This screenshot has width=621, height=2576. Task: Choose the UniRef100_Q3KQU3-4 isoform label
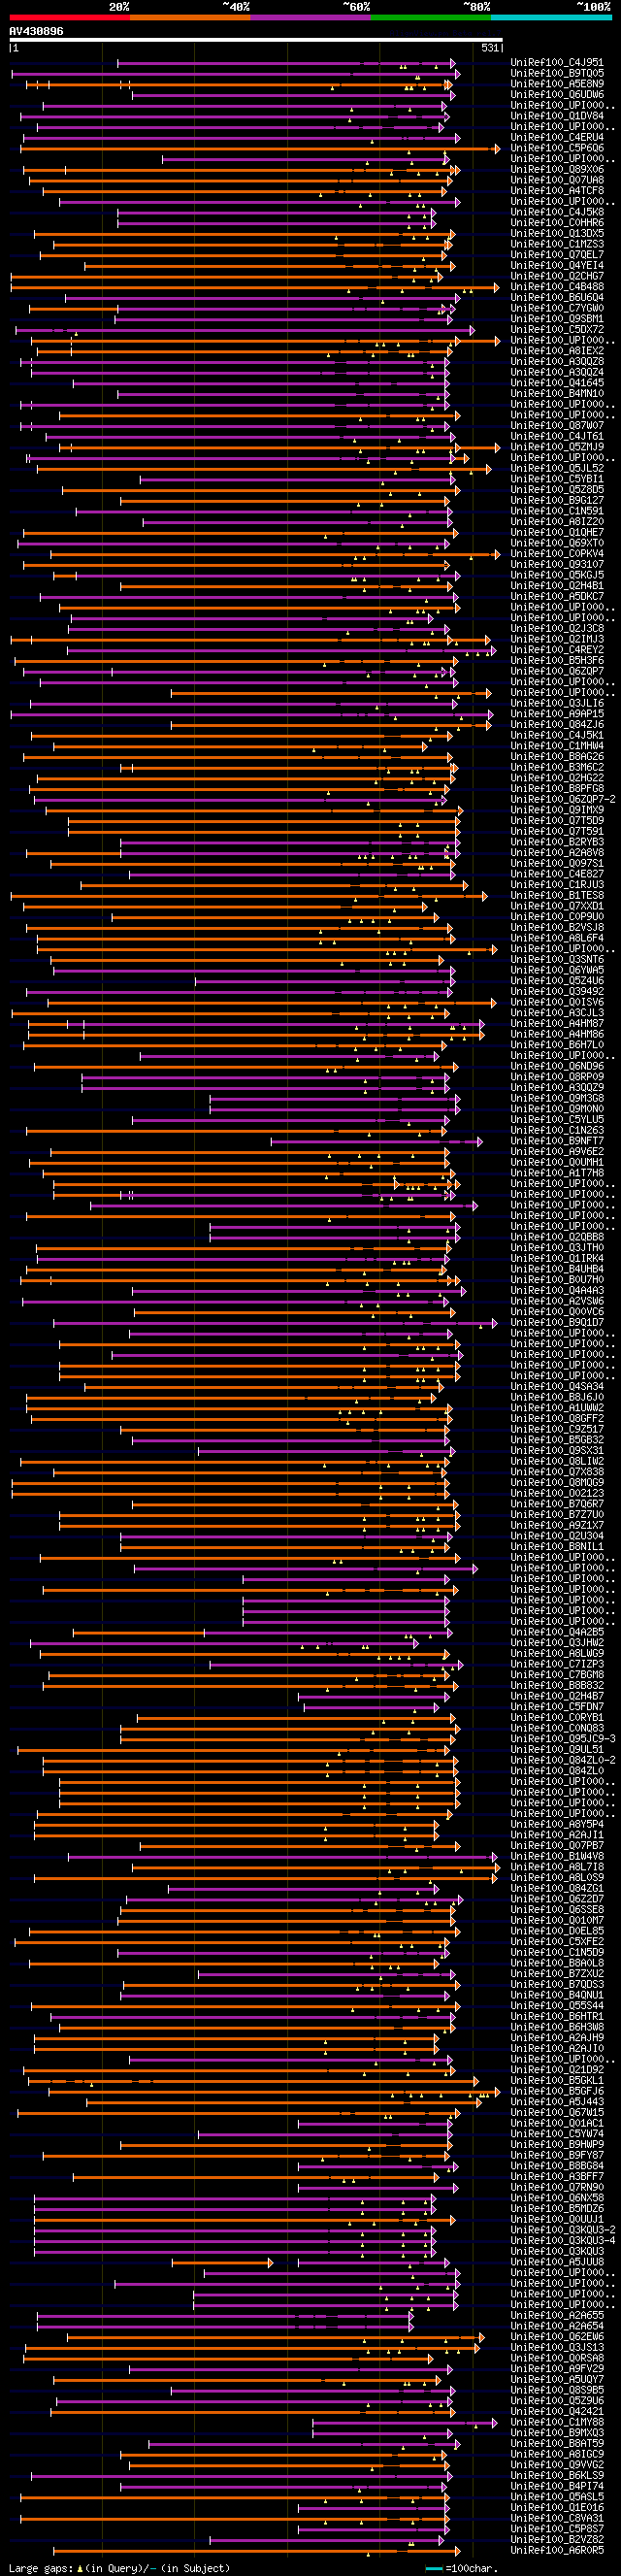563,2240
